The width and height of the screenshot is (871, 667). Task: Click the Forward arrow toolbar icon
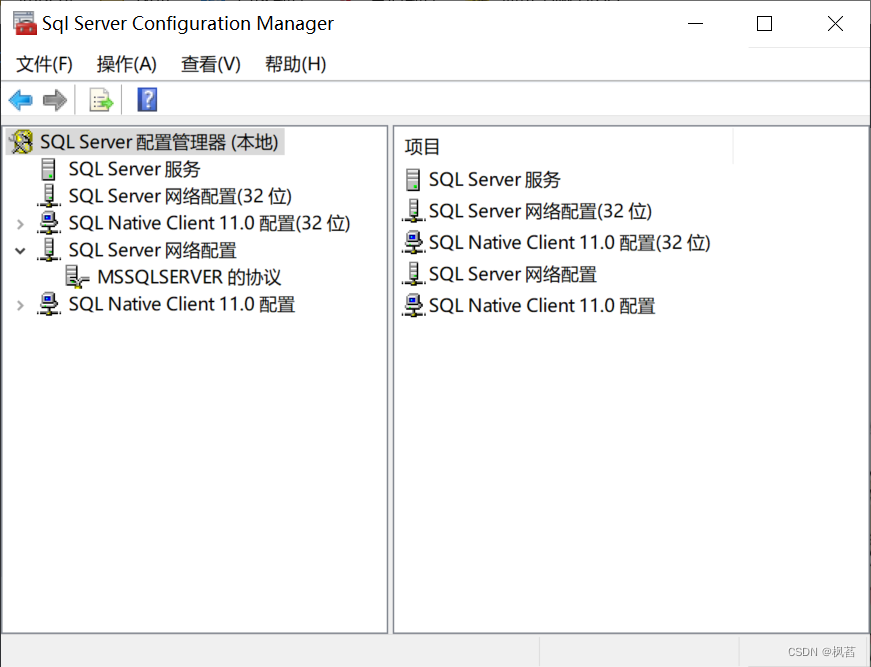pyautogui.click(x=55, y=100)
